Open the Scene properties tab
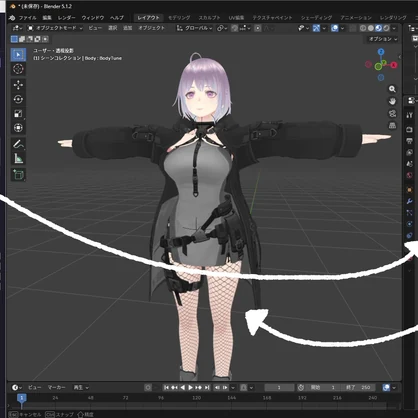 (x=410, y=164)
